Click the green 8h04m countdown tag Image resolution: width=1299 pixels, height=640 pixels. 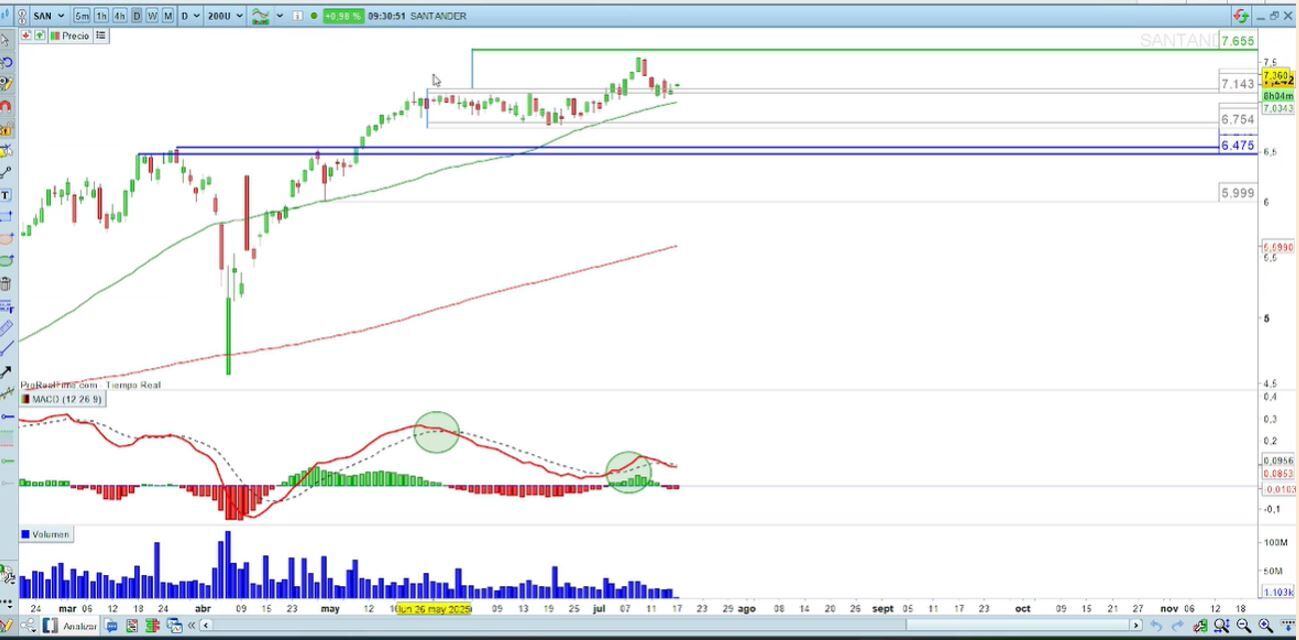[x=1278, y=96]
